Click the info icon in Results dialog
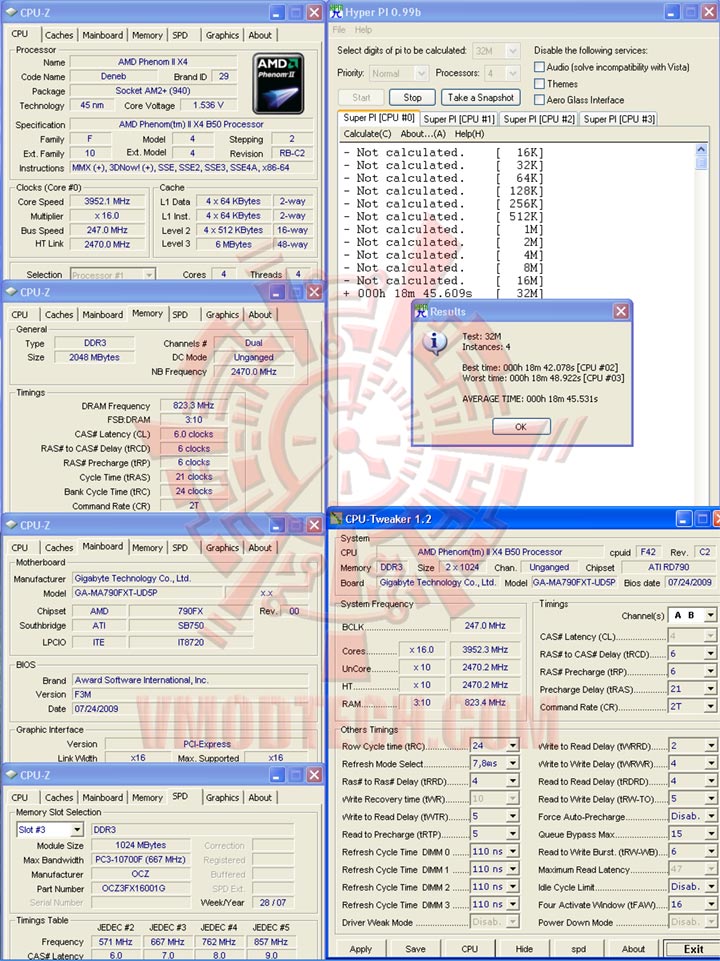 [x=434, y=341]
